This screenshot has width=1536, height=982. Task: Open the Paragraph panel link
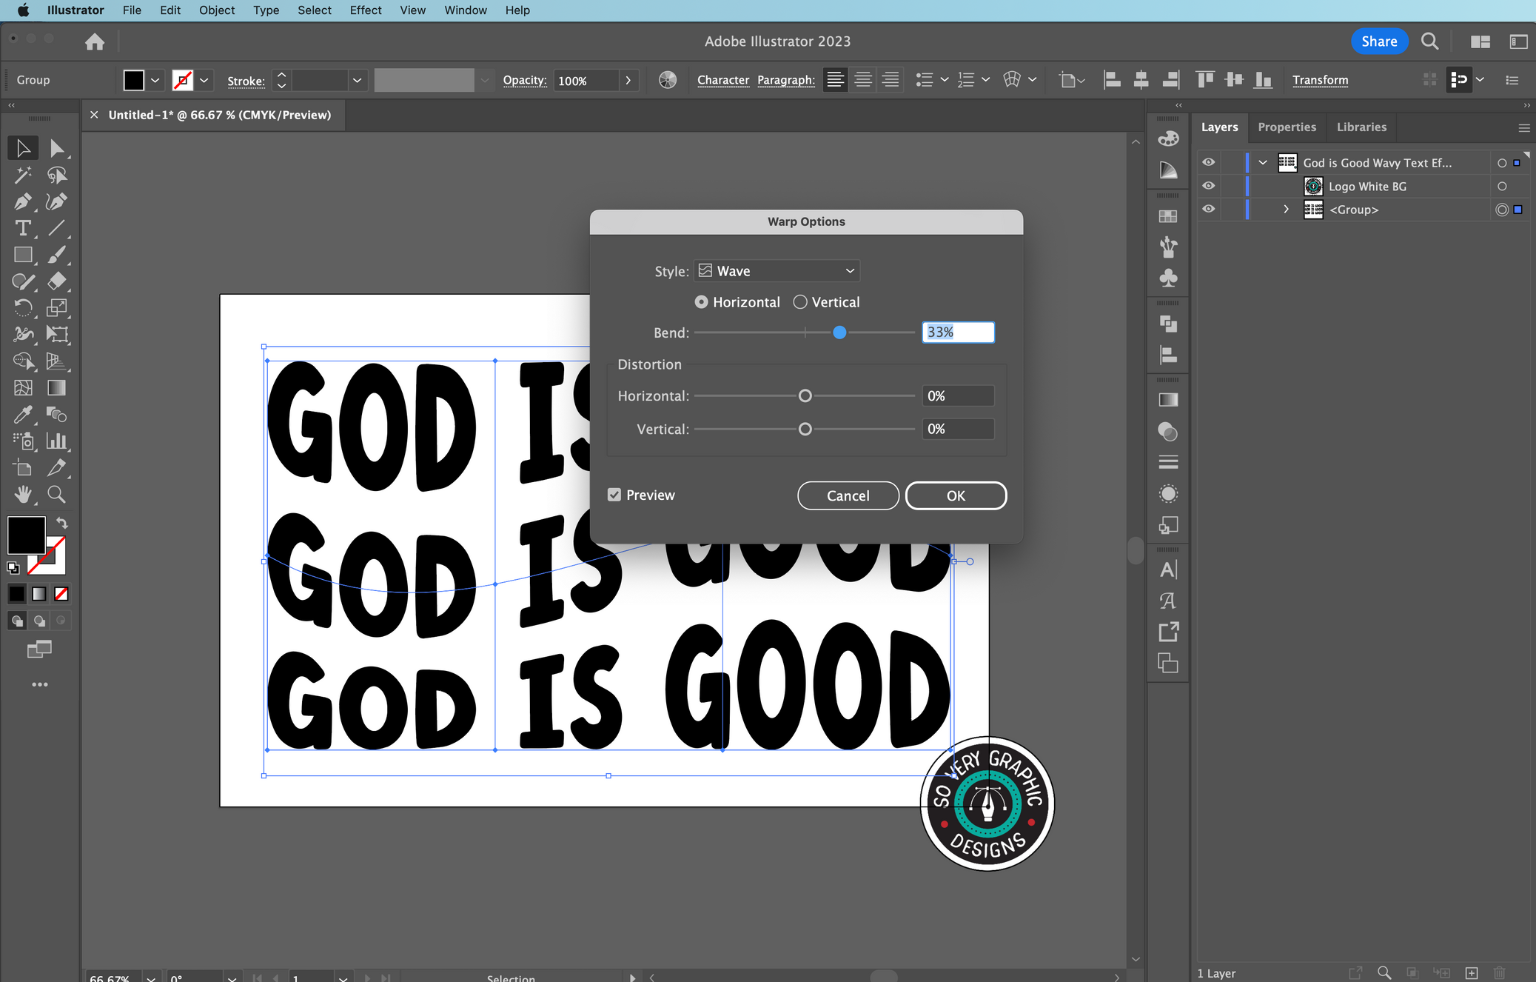786,80
